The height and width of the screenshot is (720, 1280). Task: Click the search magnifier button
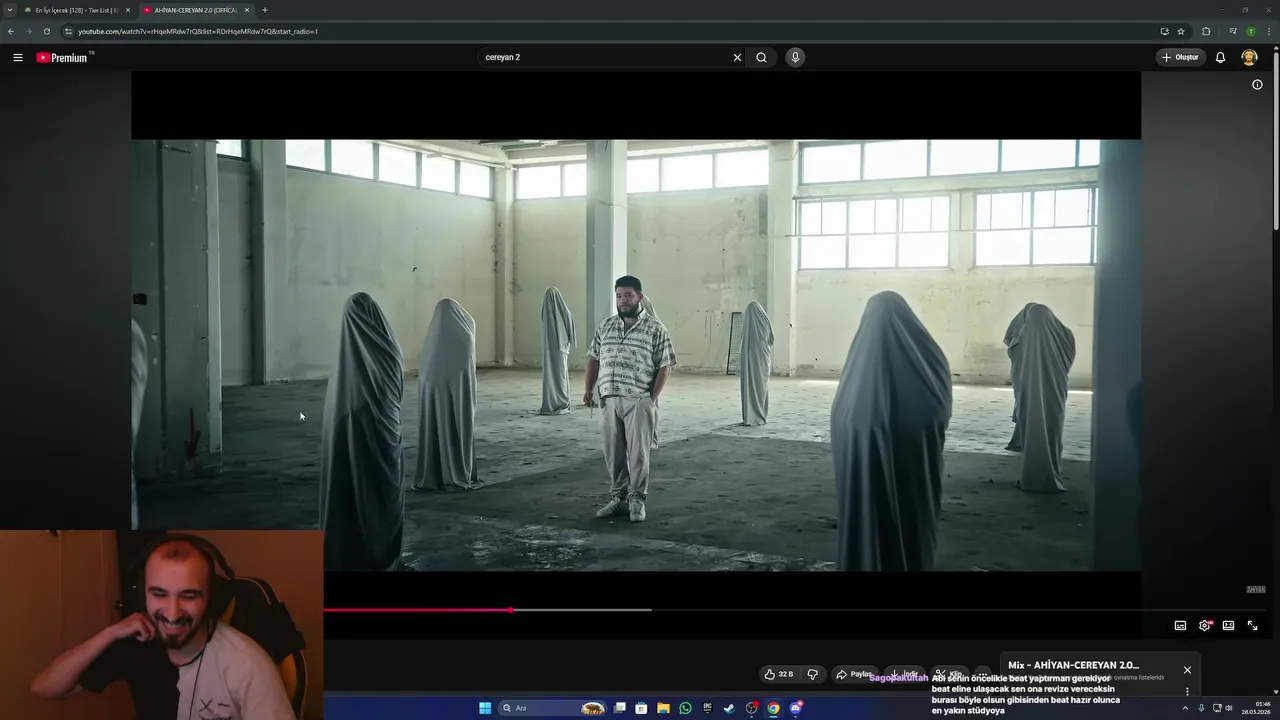(761, 57)
